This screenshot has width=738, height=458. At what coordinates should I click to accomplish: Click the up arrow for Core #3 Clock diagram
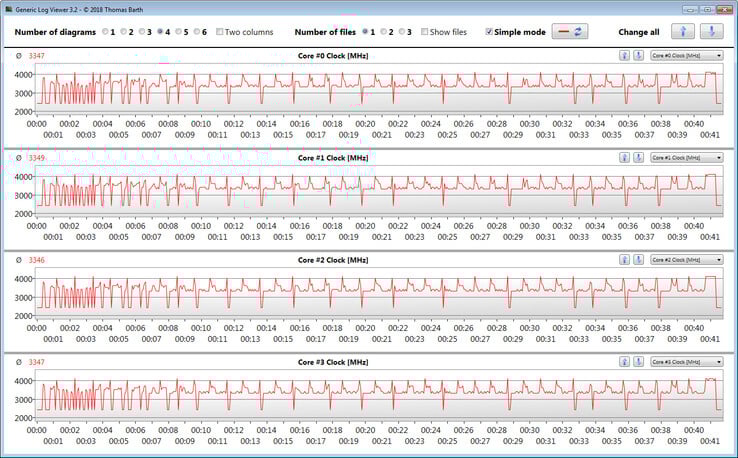[624, 362]
